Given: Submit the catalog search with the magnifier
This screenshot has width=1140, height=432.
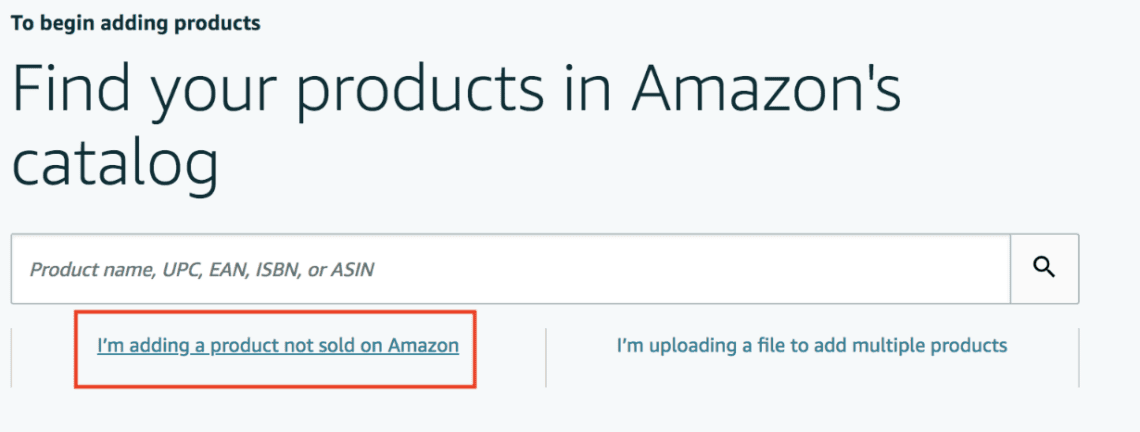Looking at the screenshot, I should tap(1044, 268).
